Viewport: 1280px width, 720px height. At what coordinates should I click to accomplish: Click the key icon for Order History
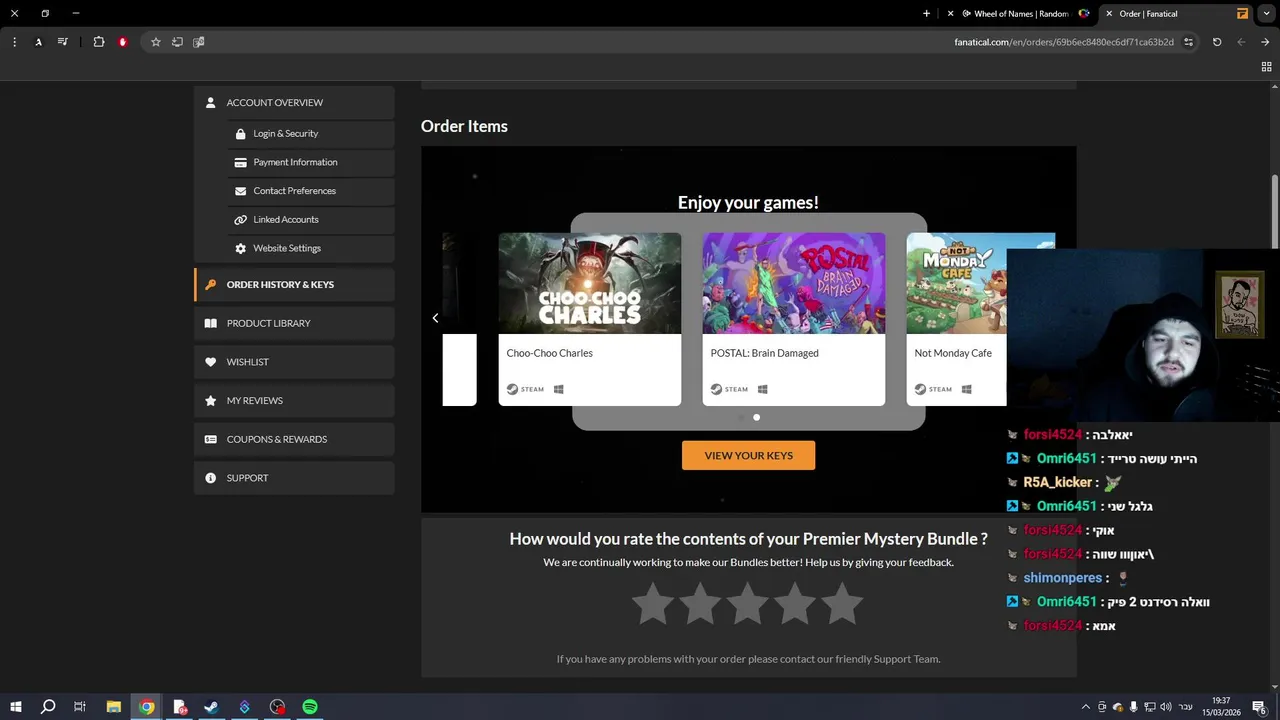coord(210,285)
